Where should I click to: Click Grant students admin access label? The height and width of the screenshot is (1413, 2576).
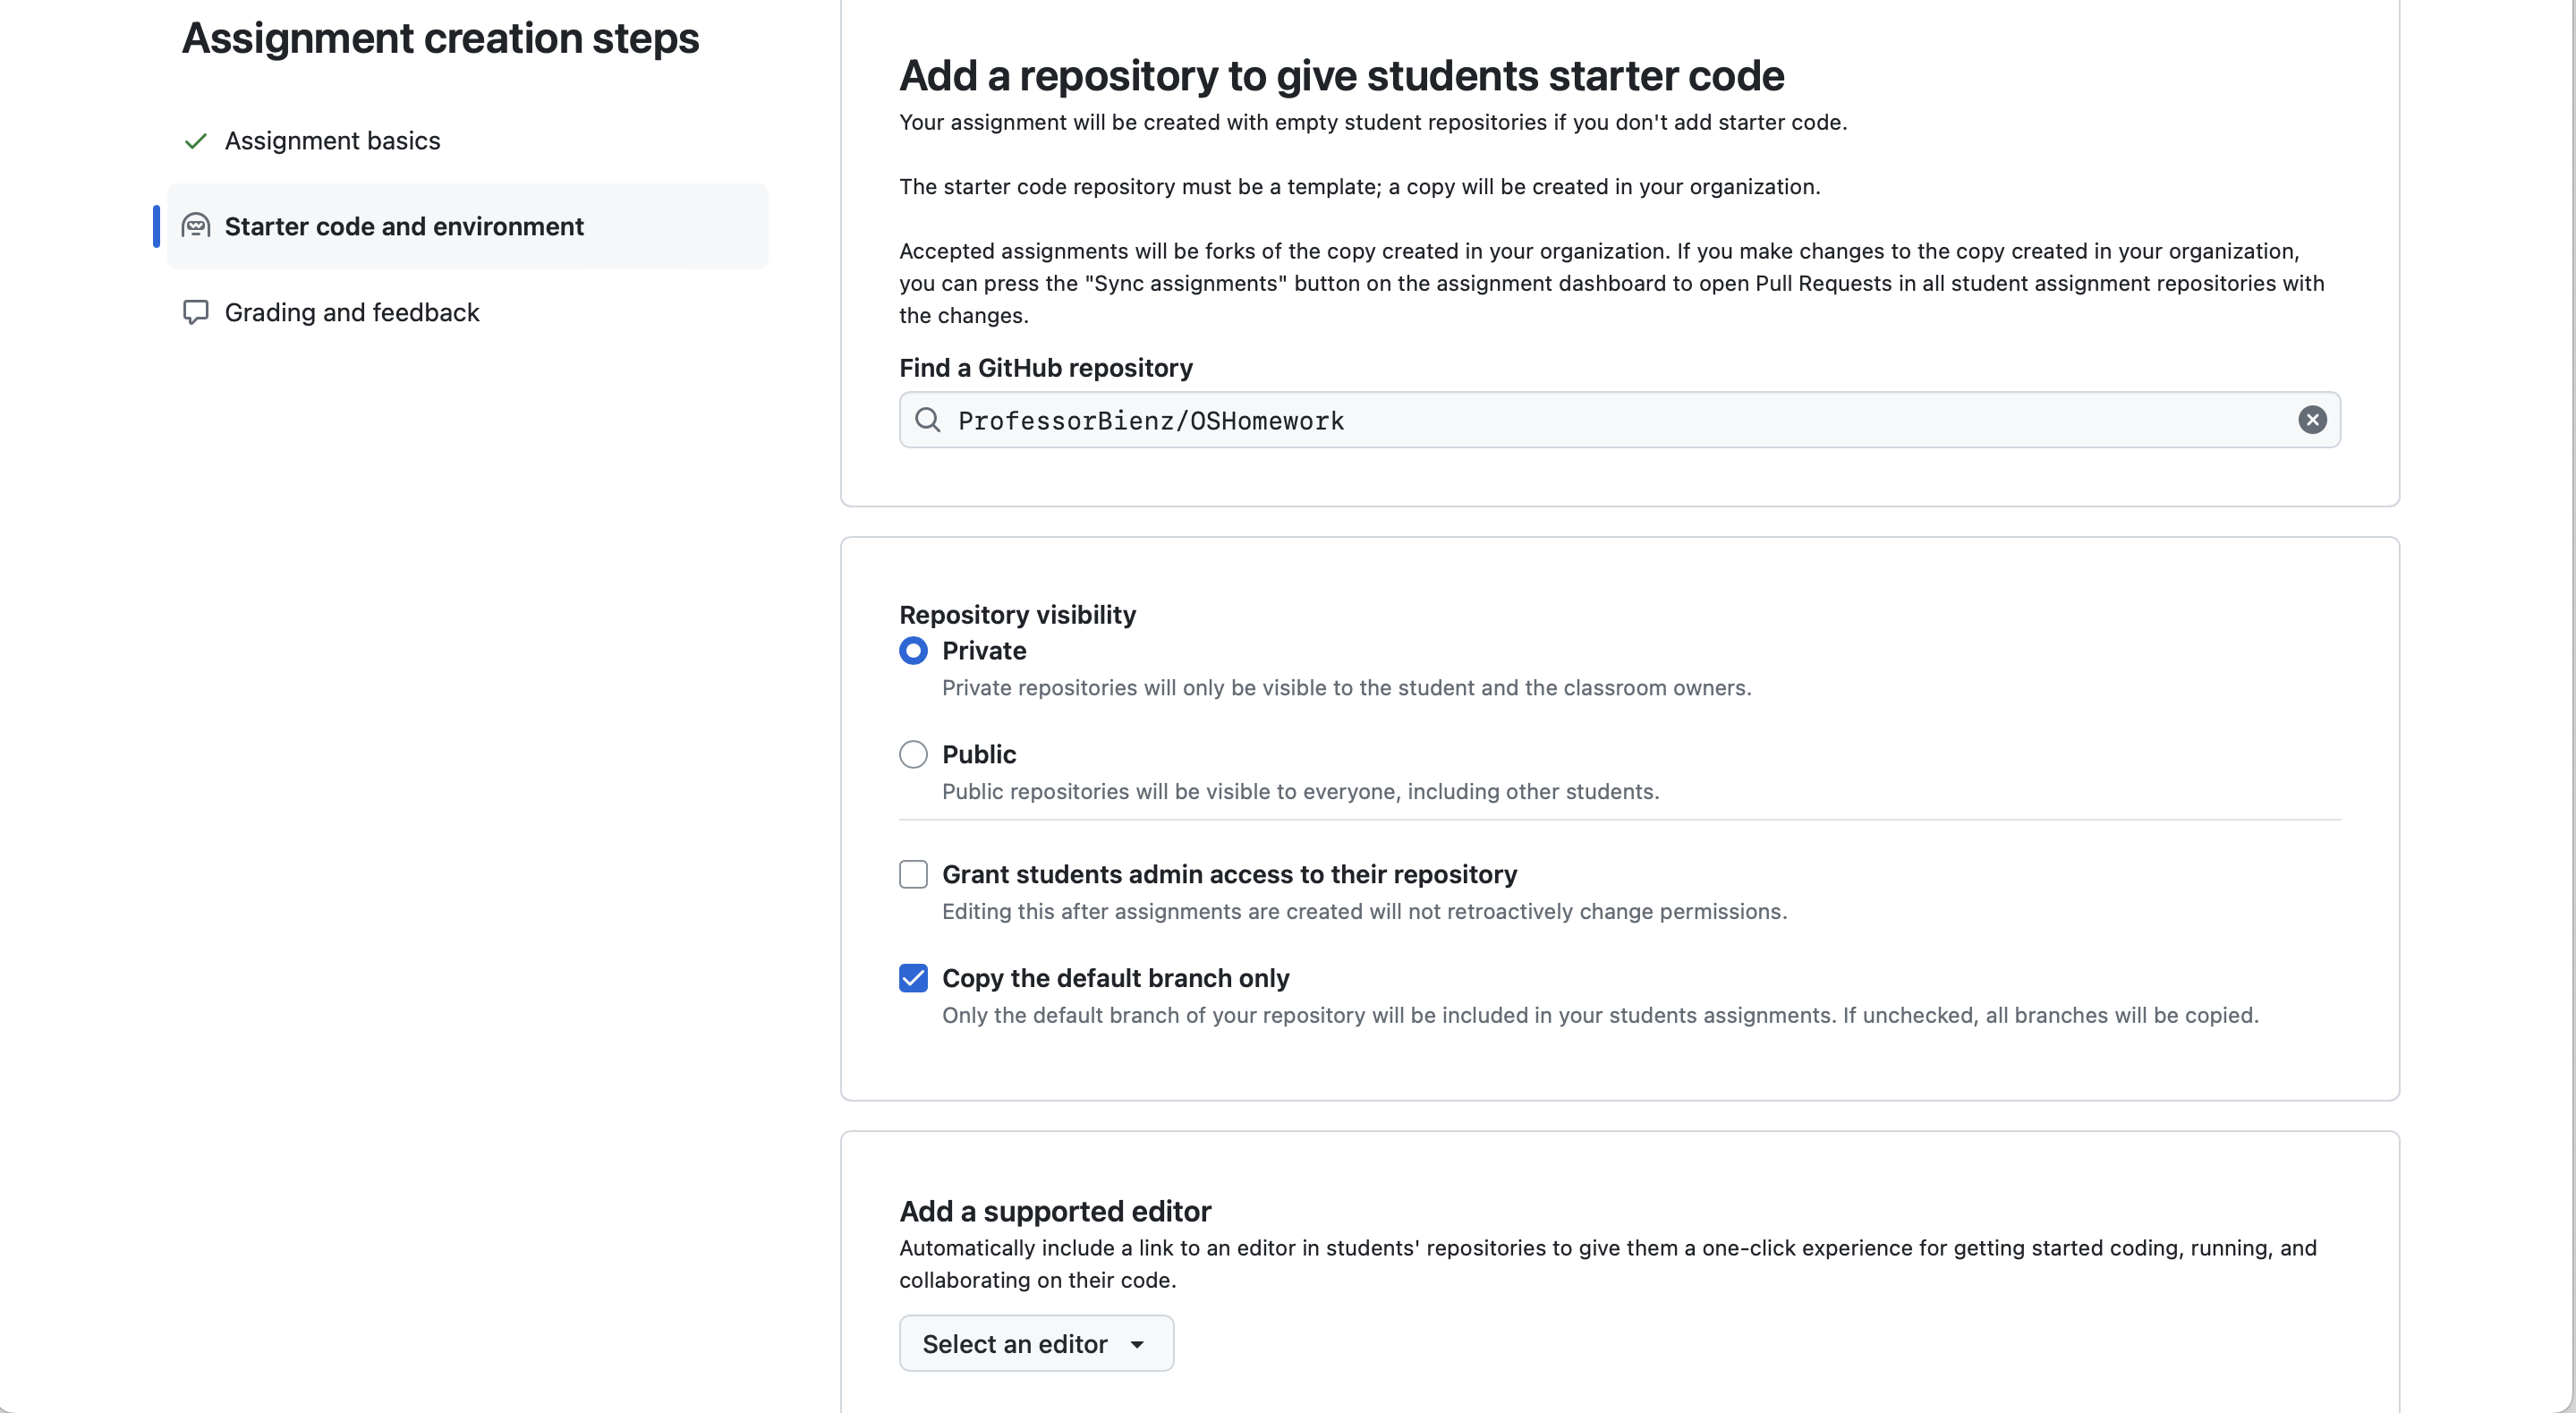[x=1229, y=874]
